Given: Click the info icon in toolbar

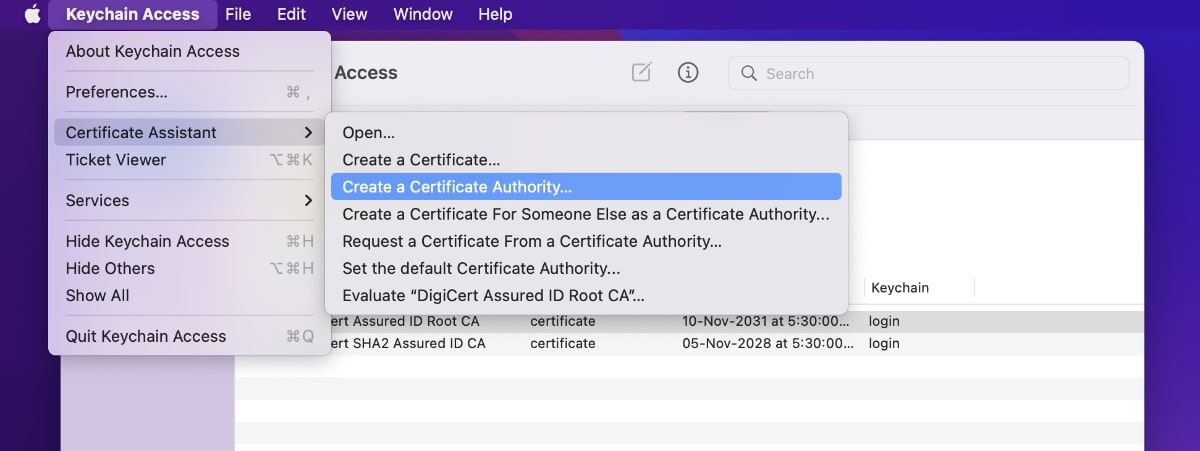Looking at the screenshot, I should (x=687, y=72).
